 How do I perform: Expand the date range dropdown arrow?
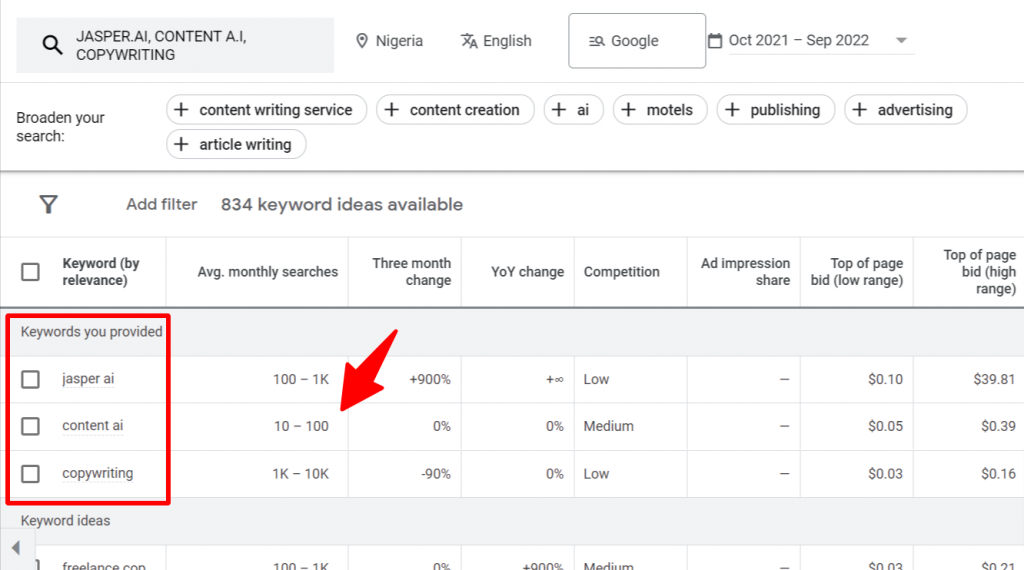click(901, 40)
